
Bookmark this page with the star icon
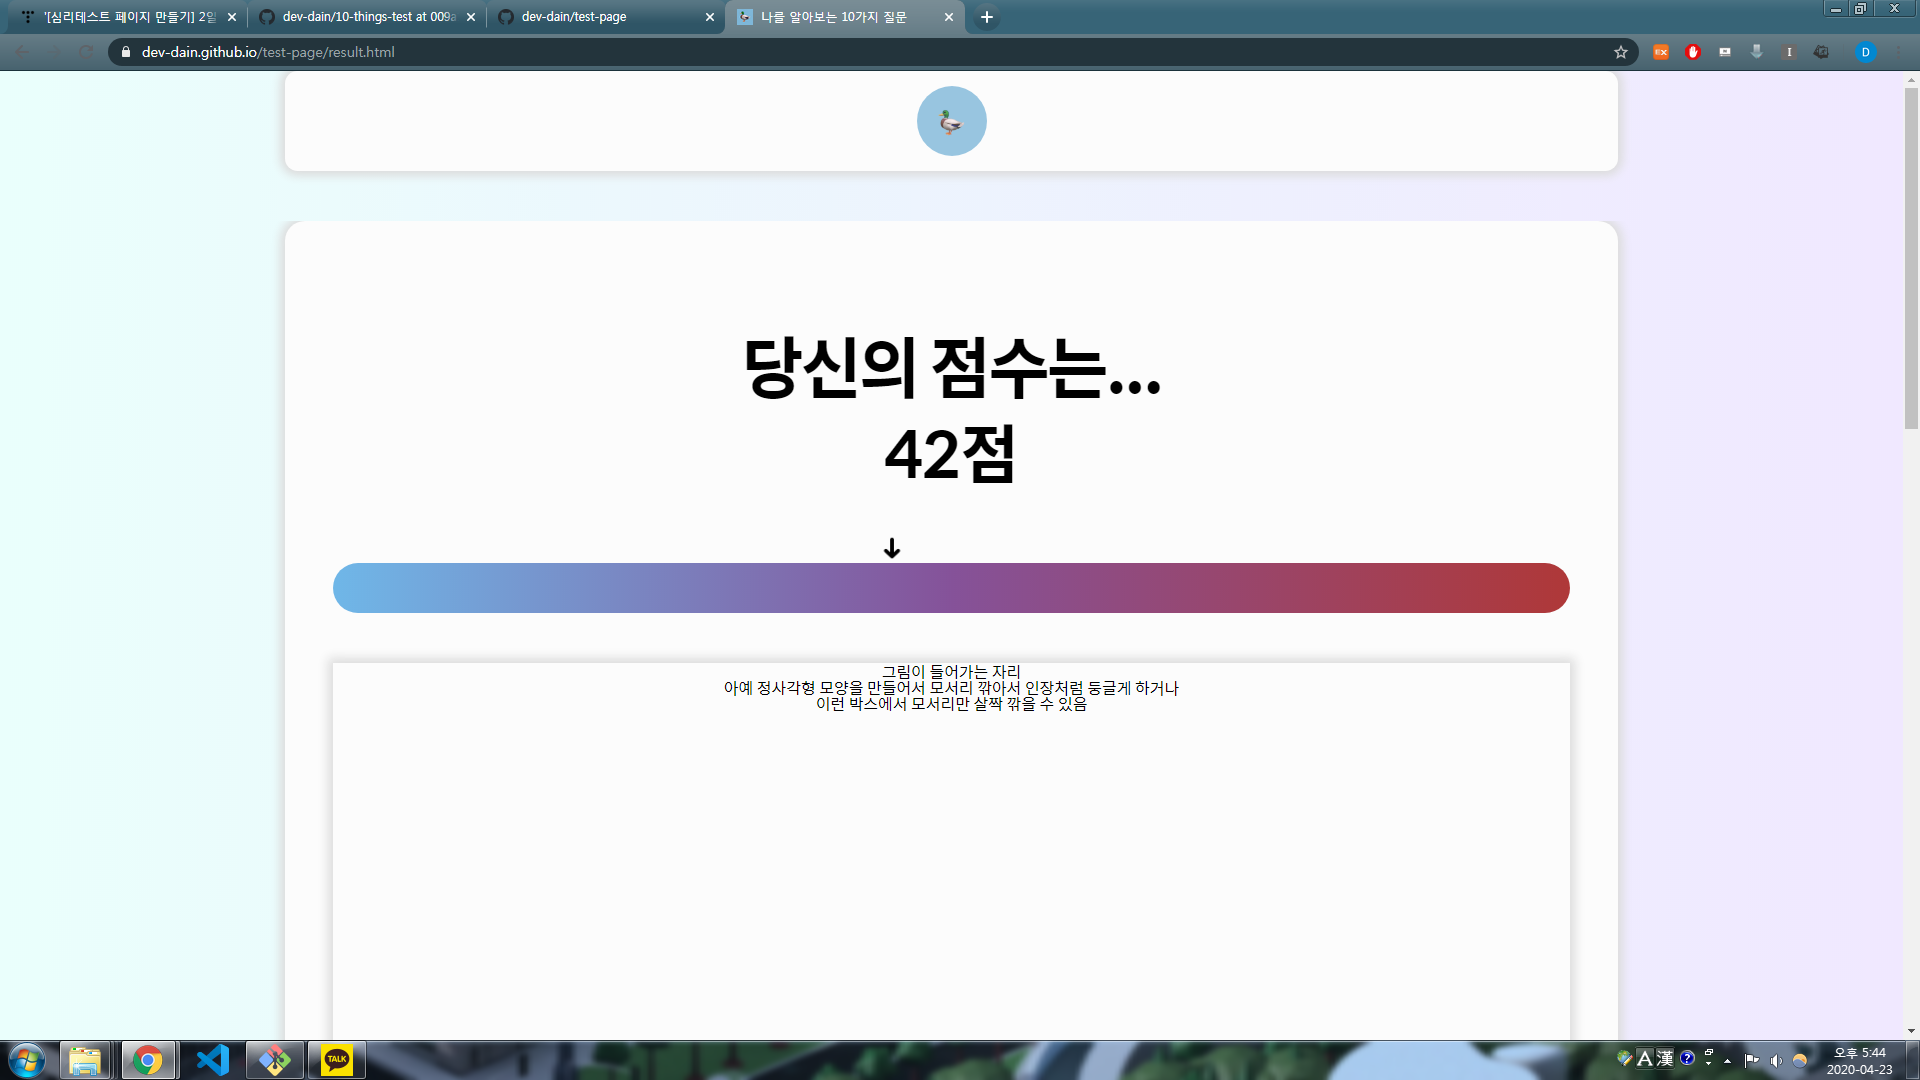[1621, 52]
